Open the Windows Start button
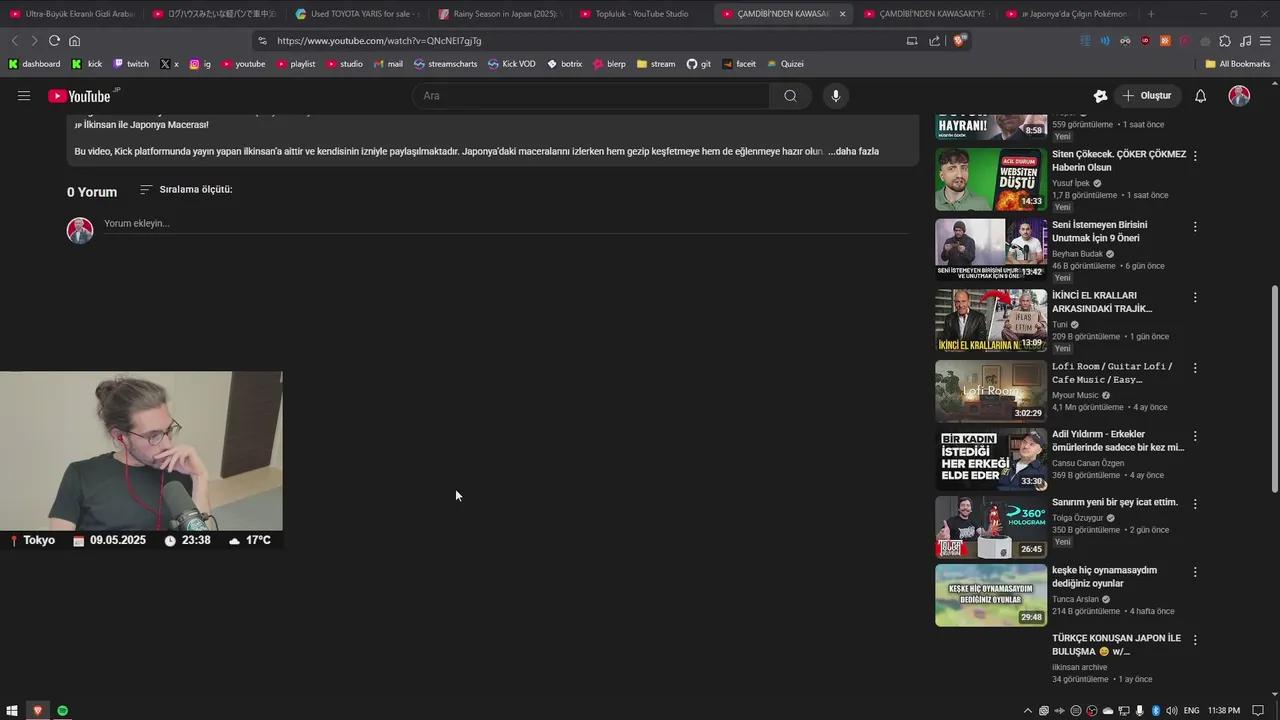This screenshot has width=1280, height=720. coord(12,710)
